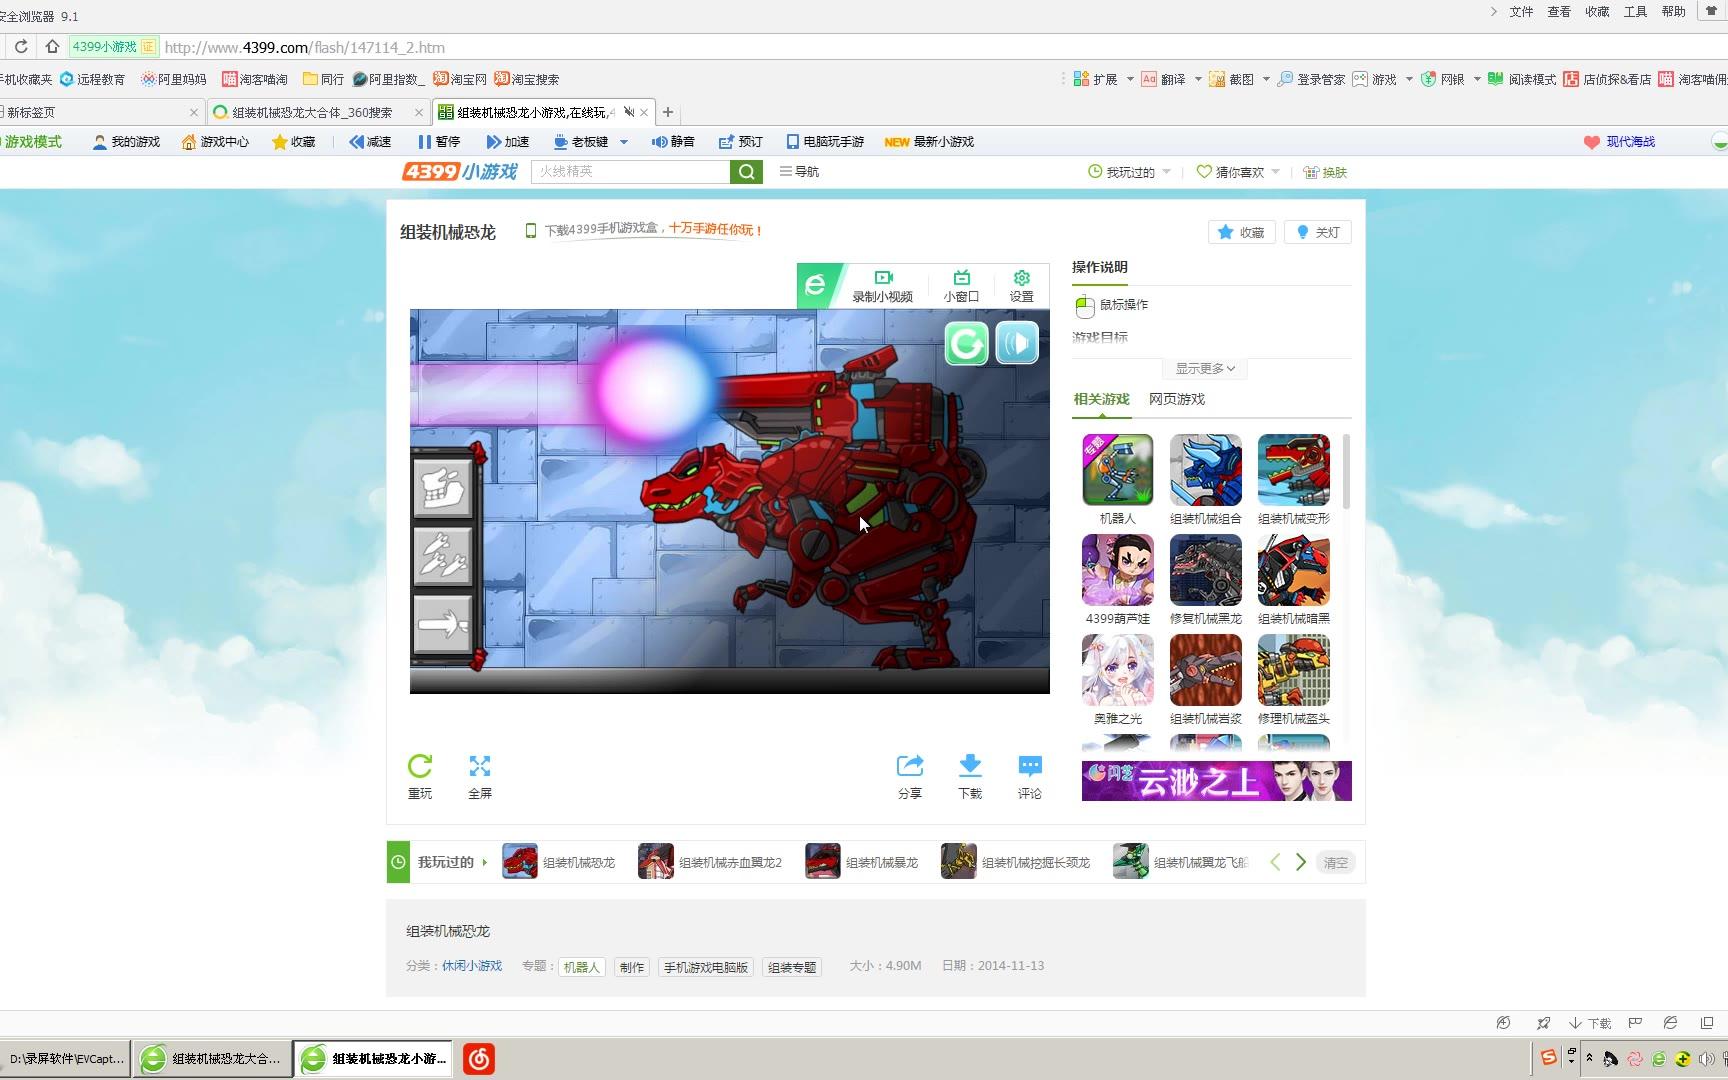
Task: Click the in-game green restart button
Action: point(966,344)
